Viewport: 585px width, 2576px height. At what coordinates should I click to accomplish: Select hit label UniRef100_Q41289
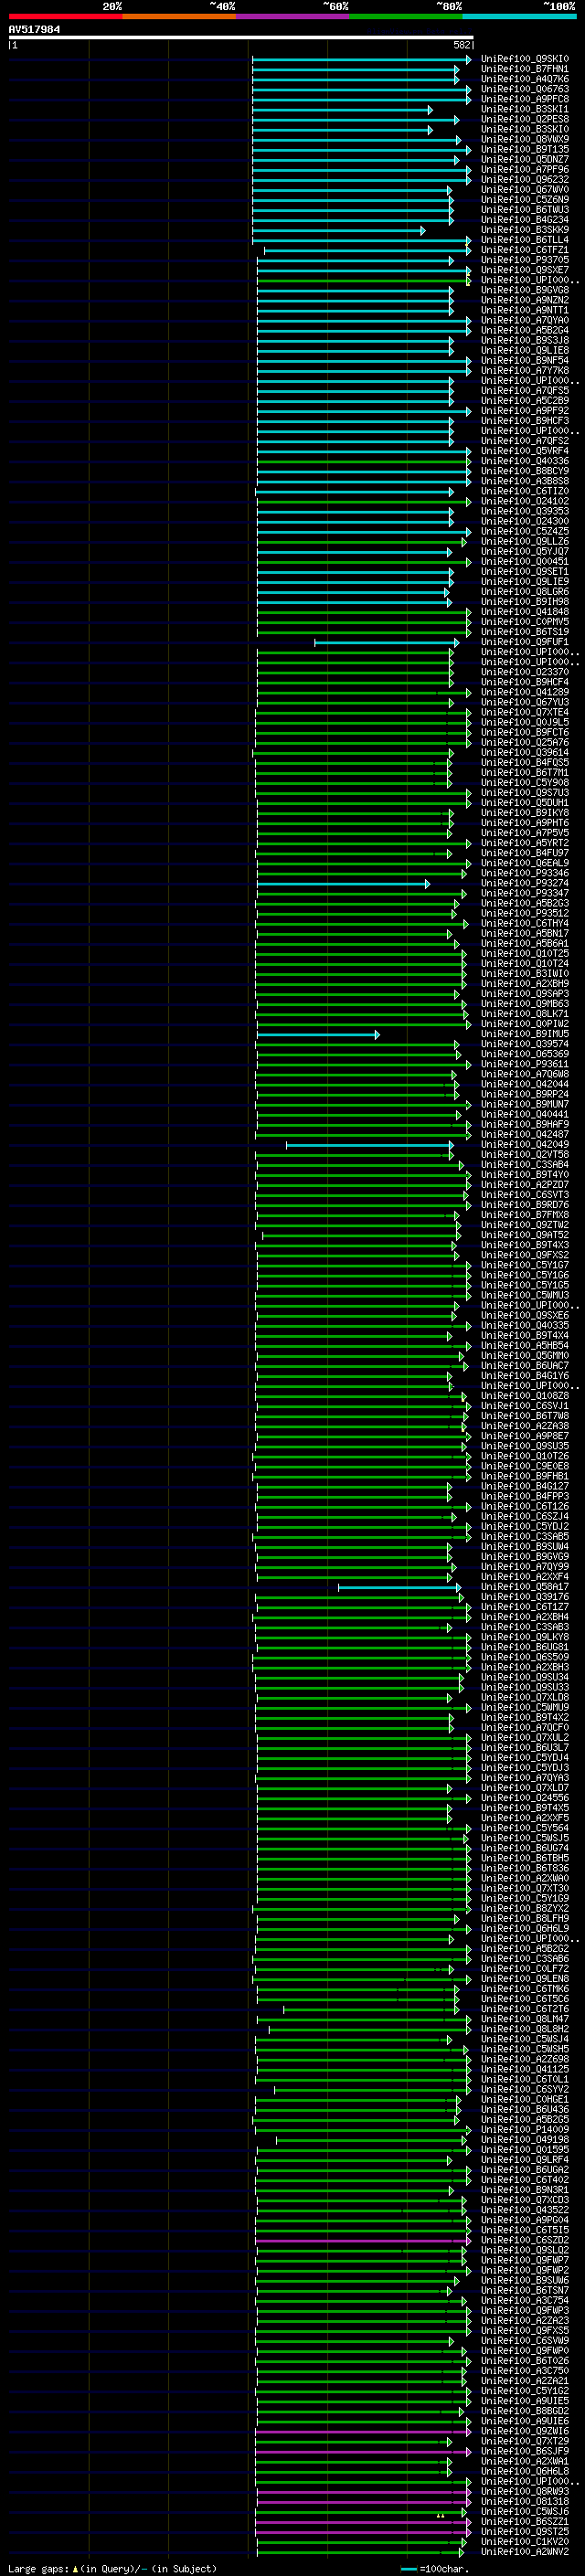pyautogui.click(x=525, y=692)
